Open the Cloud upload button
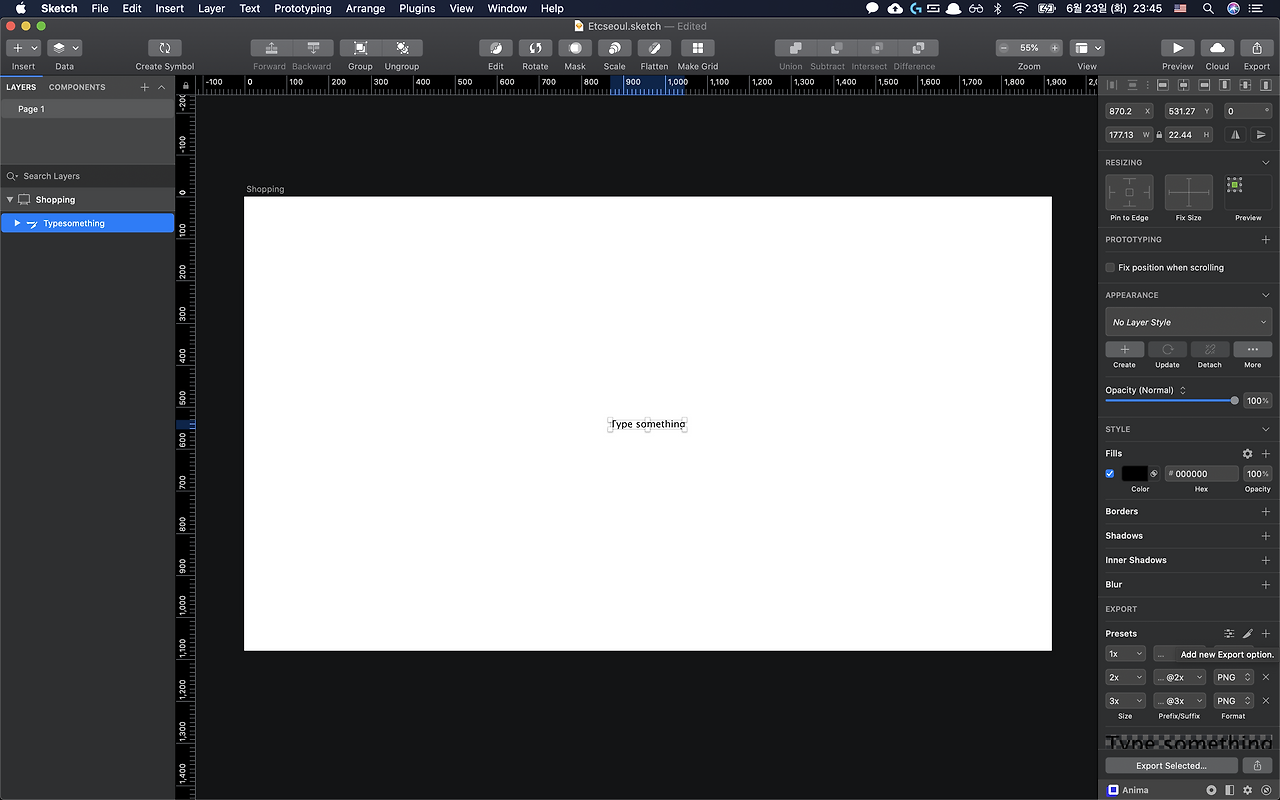The height and width of the screenshot is (800, 1280). (1217, 48)
